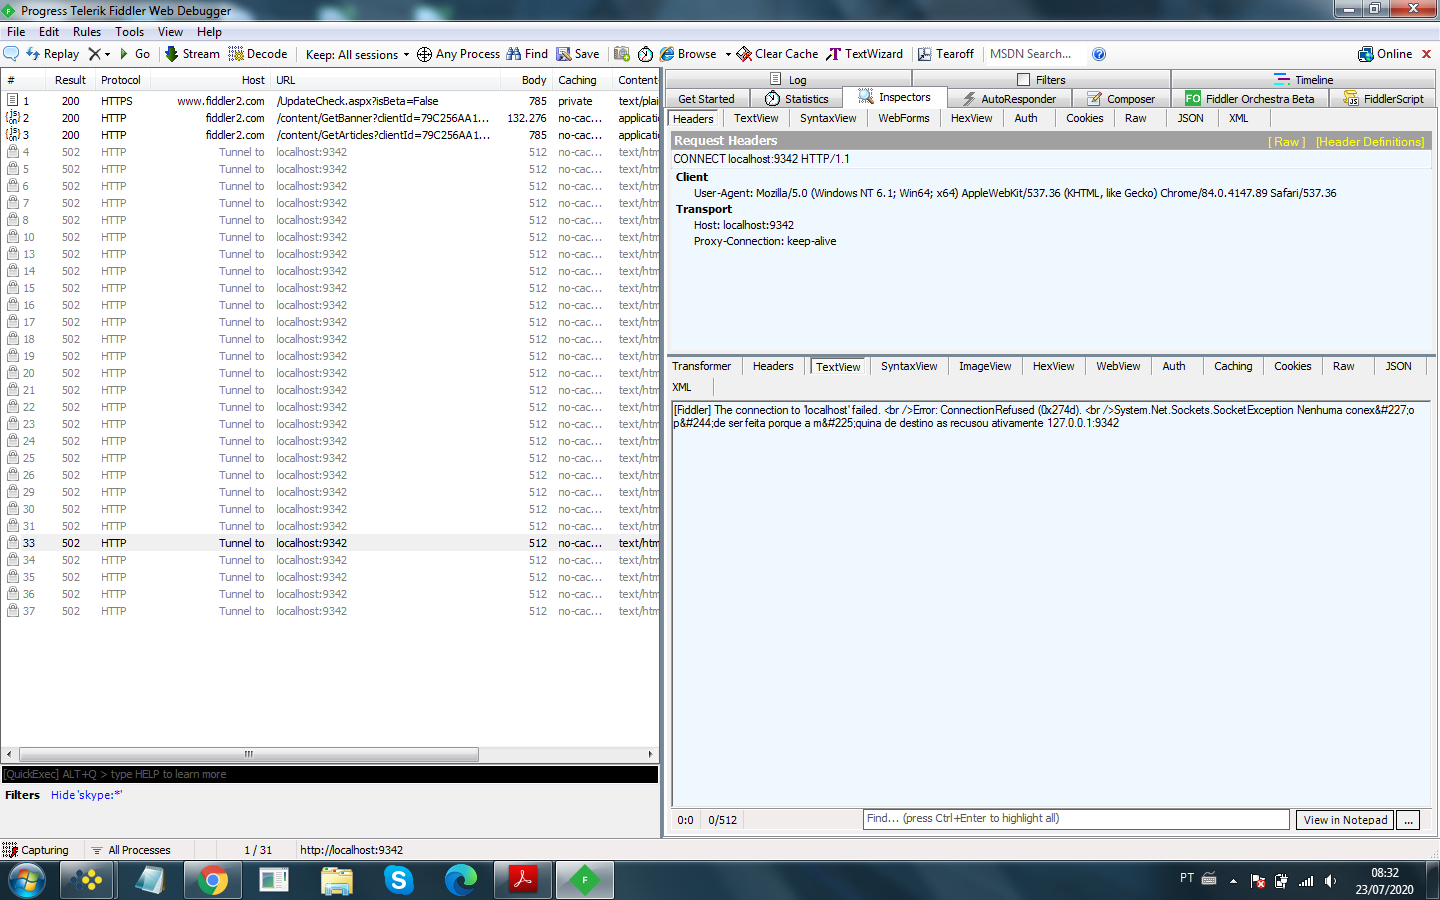Select session 2 GetBanner row

click(x=330, y=118)
